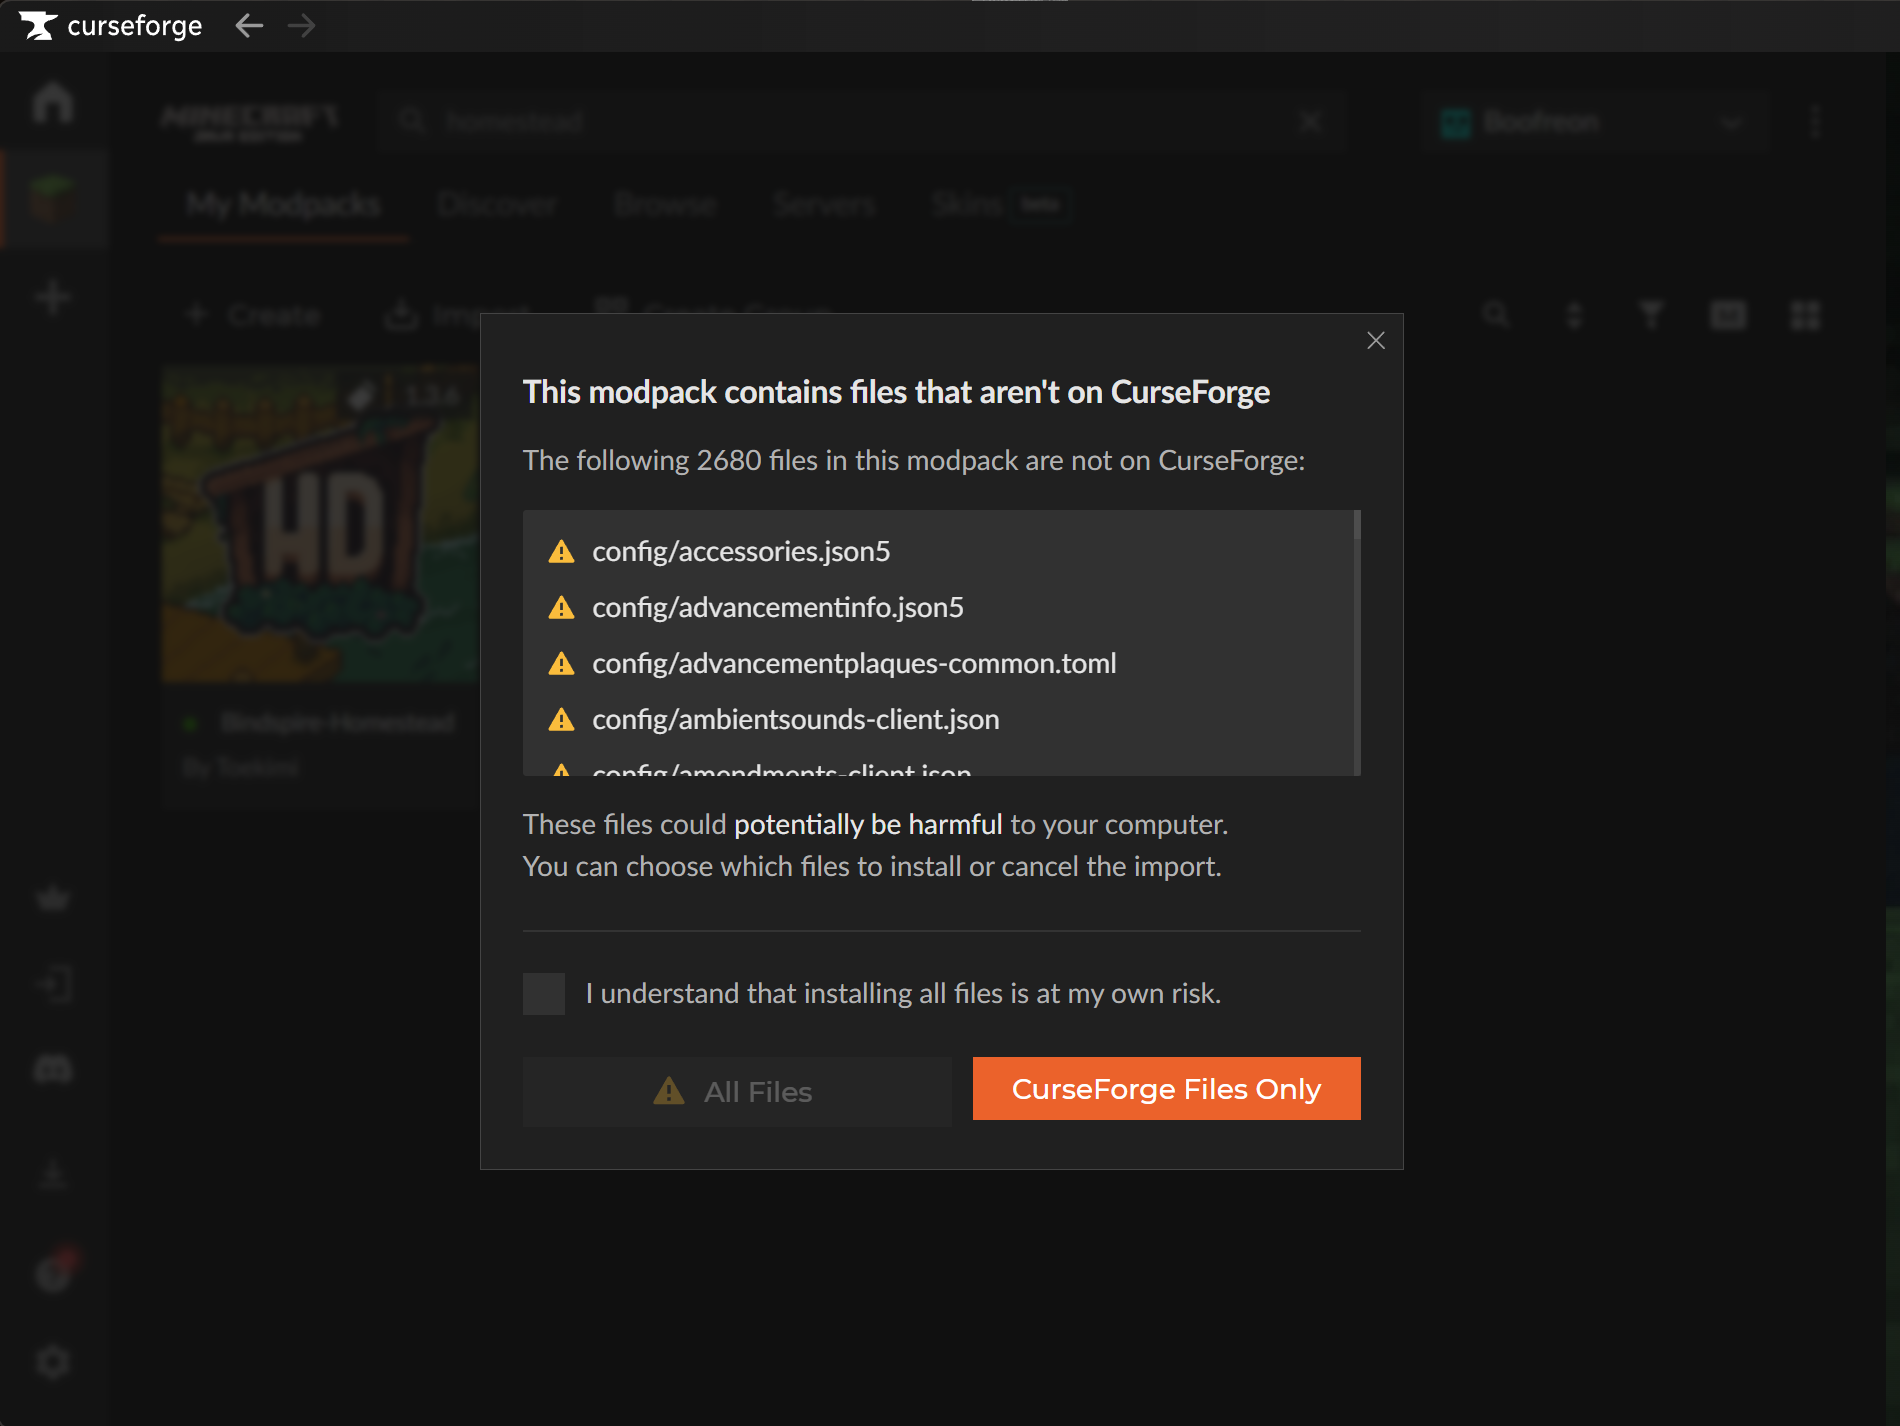This screenshot has width=1900, height=1426.
Task: Open the Discord sidebar icon
Action: point(53,1070)
